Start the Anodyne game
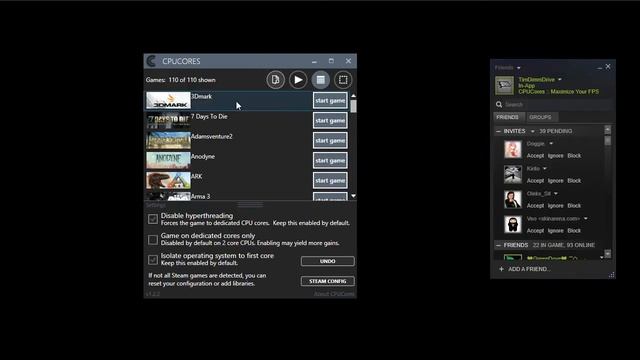 coord(330,160)
